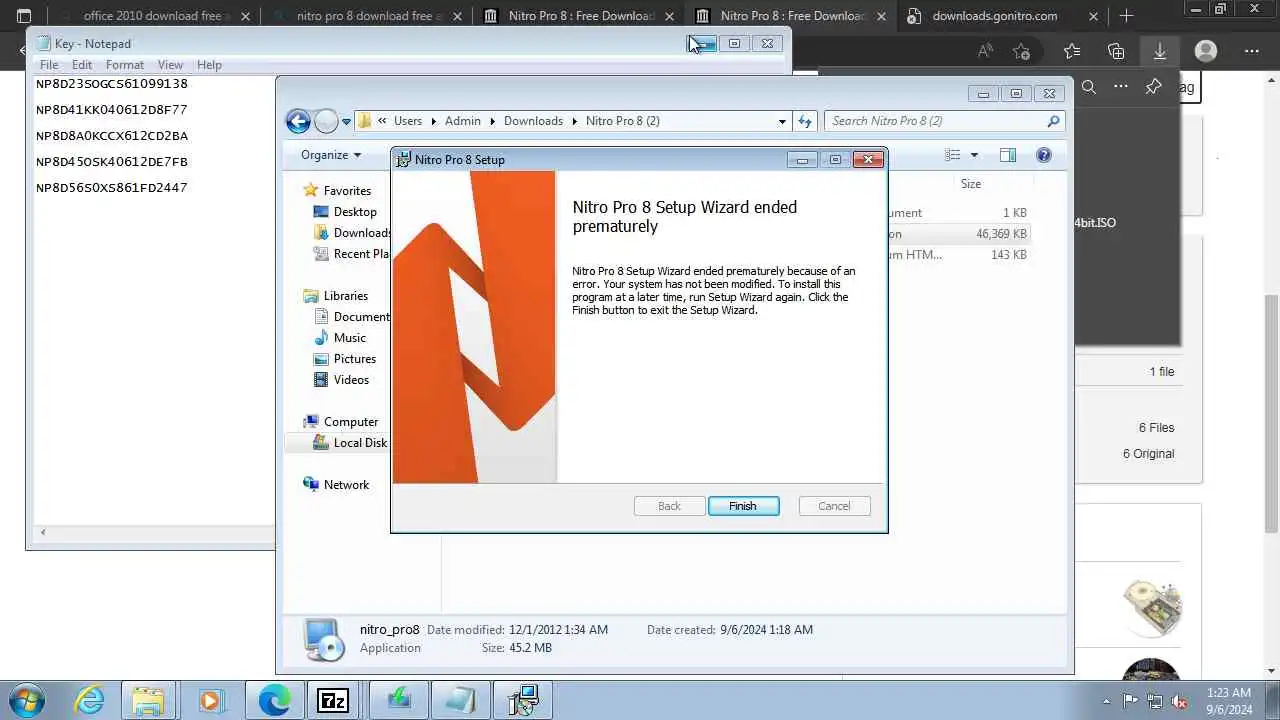Select Desktop under Favorites
The width and height of the screenshot is (1280, 720).
[x=355, y=212]
